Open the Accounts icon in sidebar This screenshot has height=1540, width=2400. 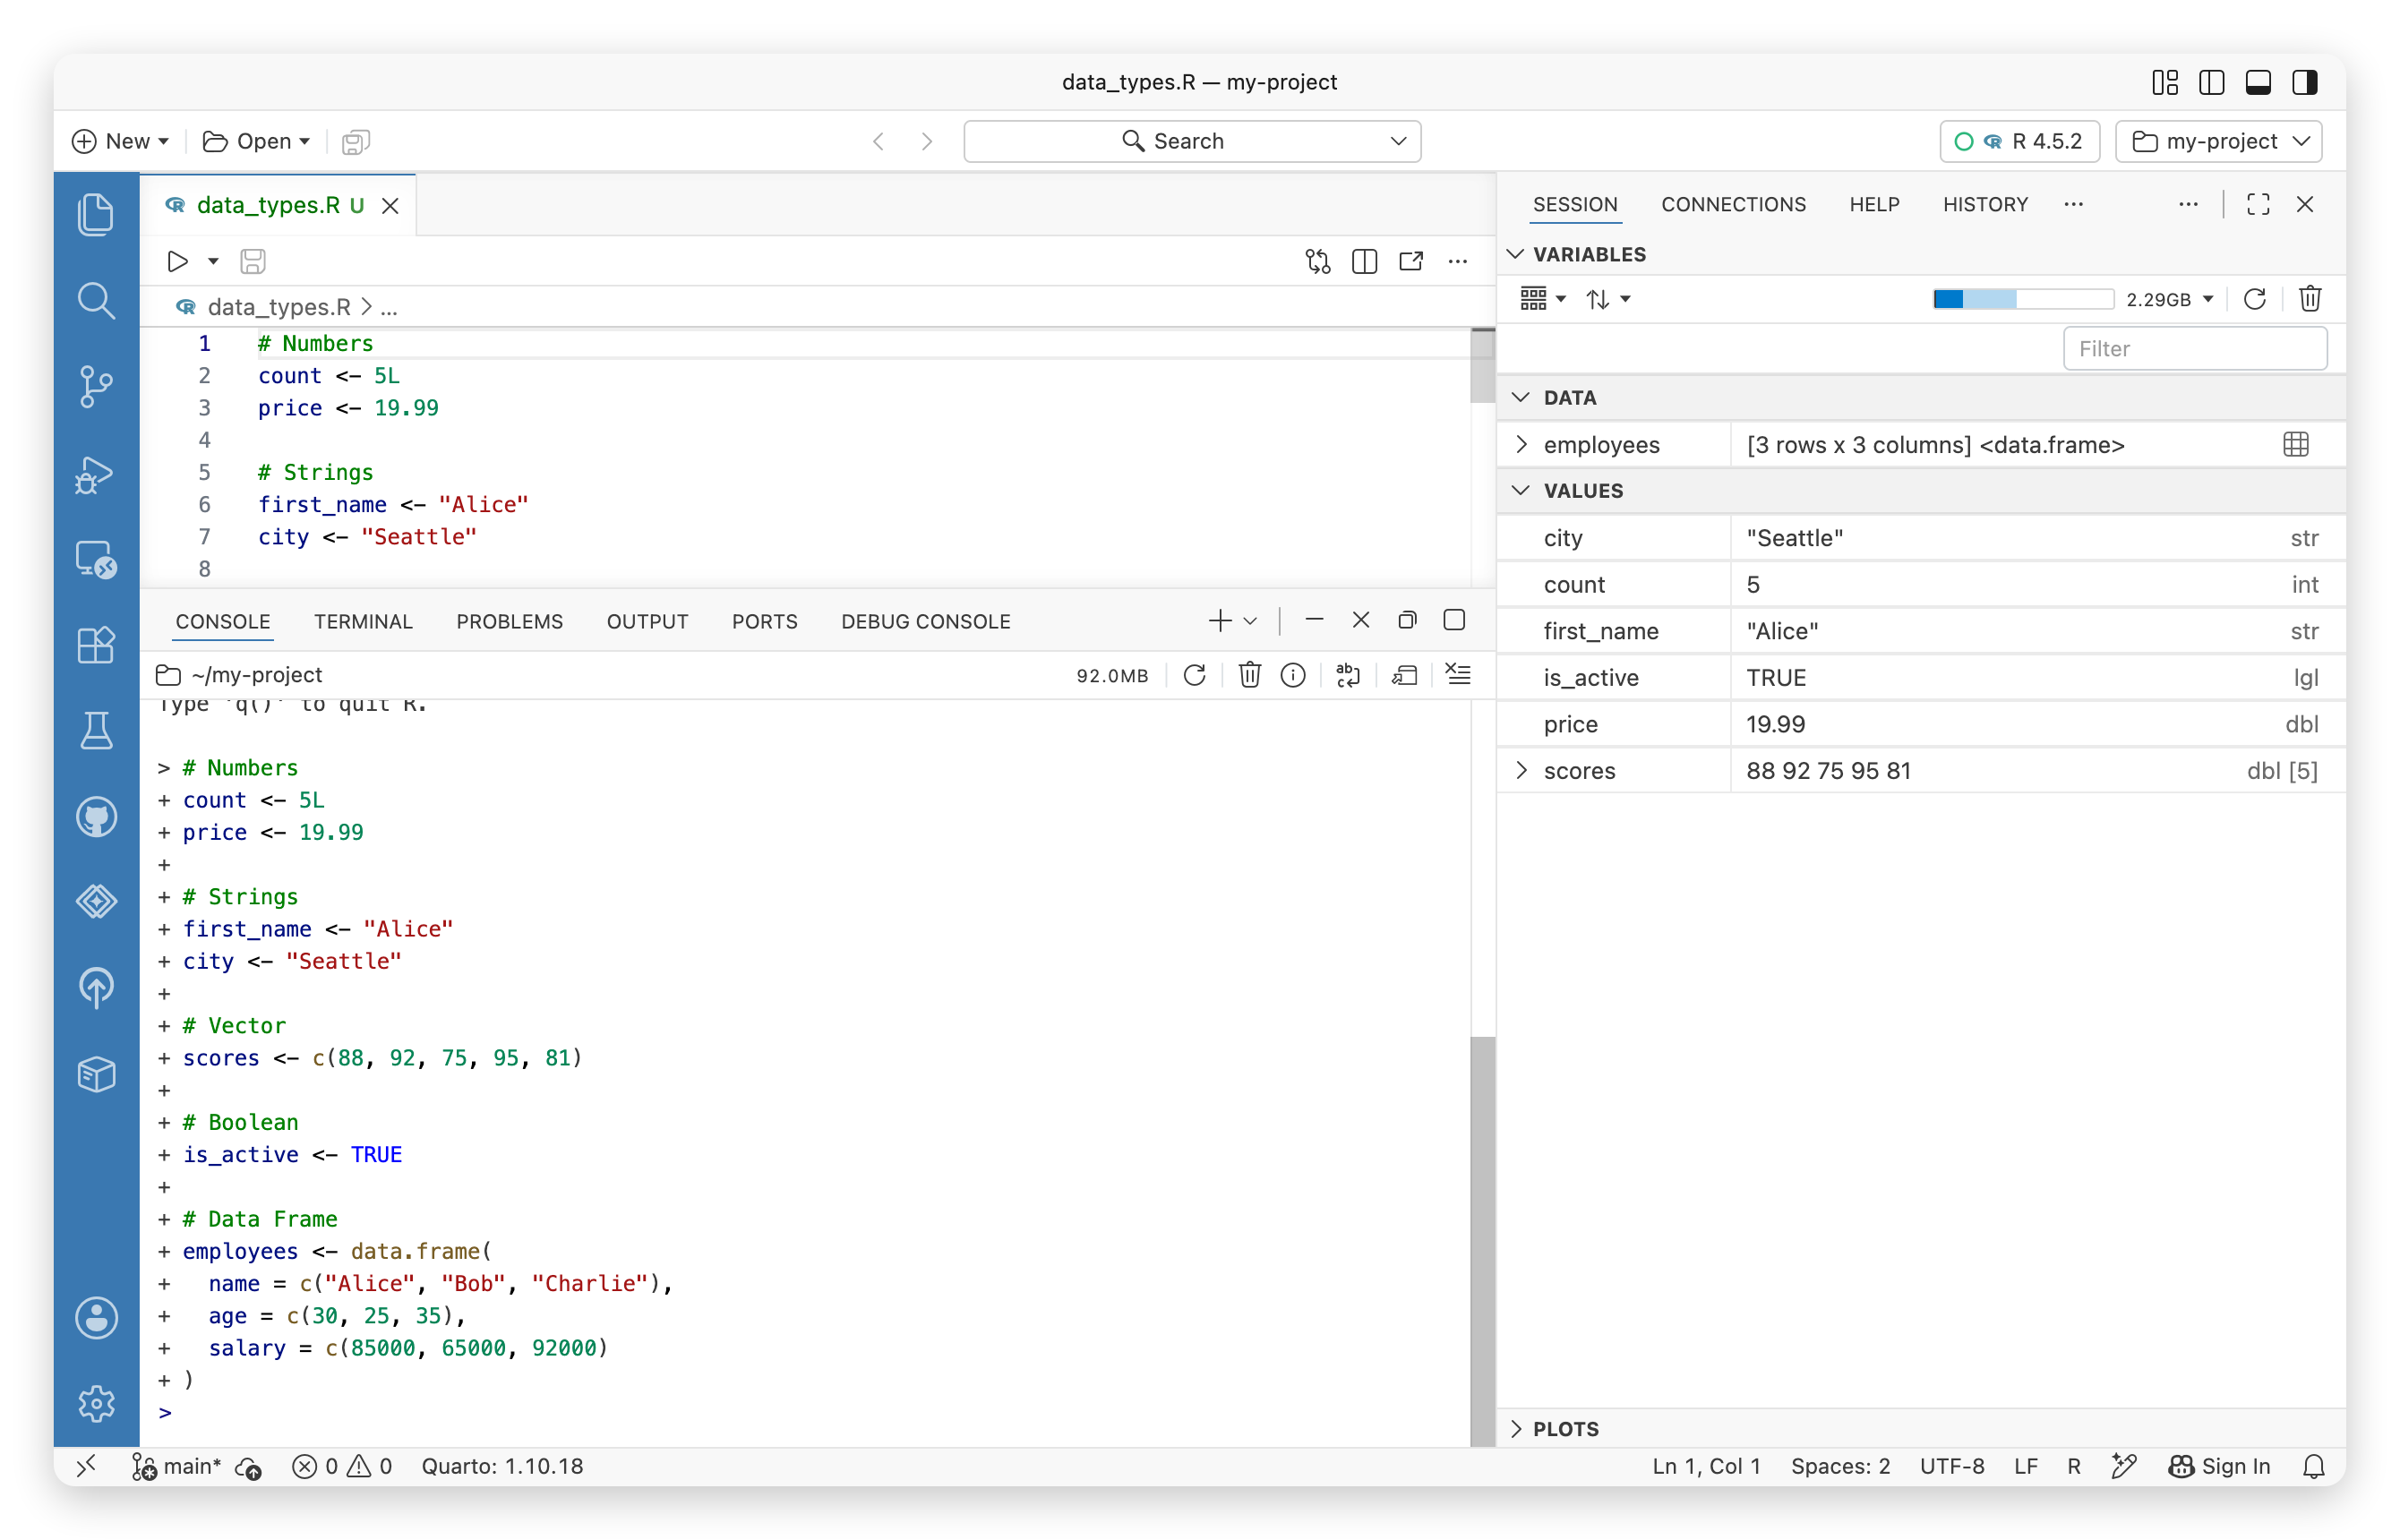coord(96,1317)
